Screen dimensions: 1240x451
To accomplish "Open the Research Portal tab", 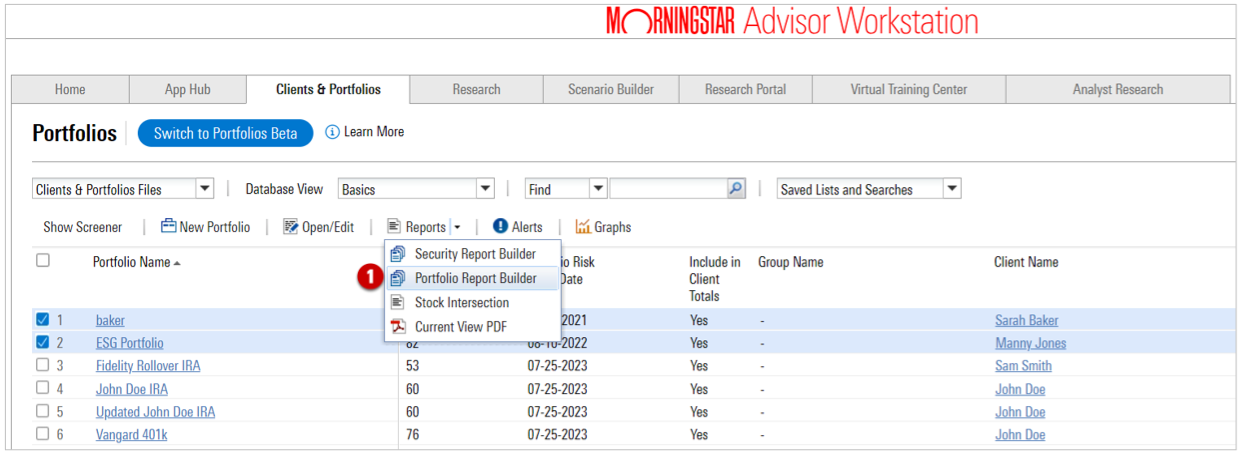I will [745, 90].
